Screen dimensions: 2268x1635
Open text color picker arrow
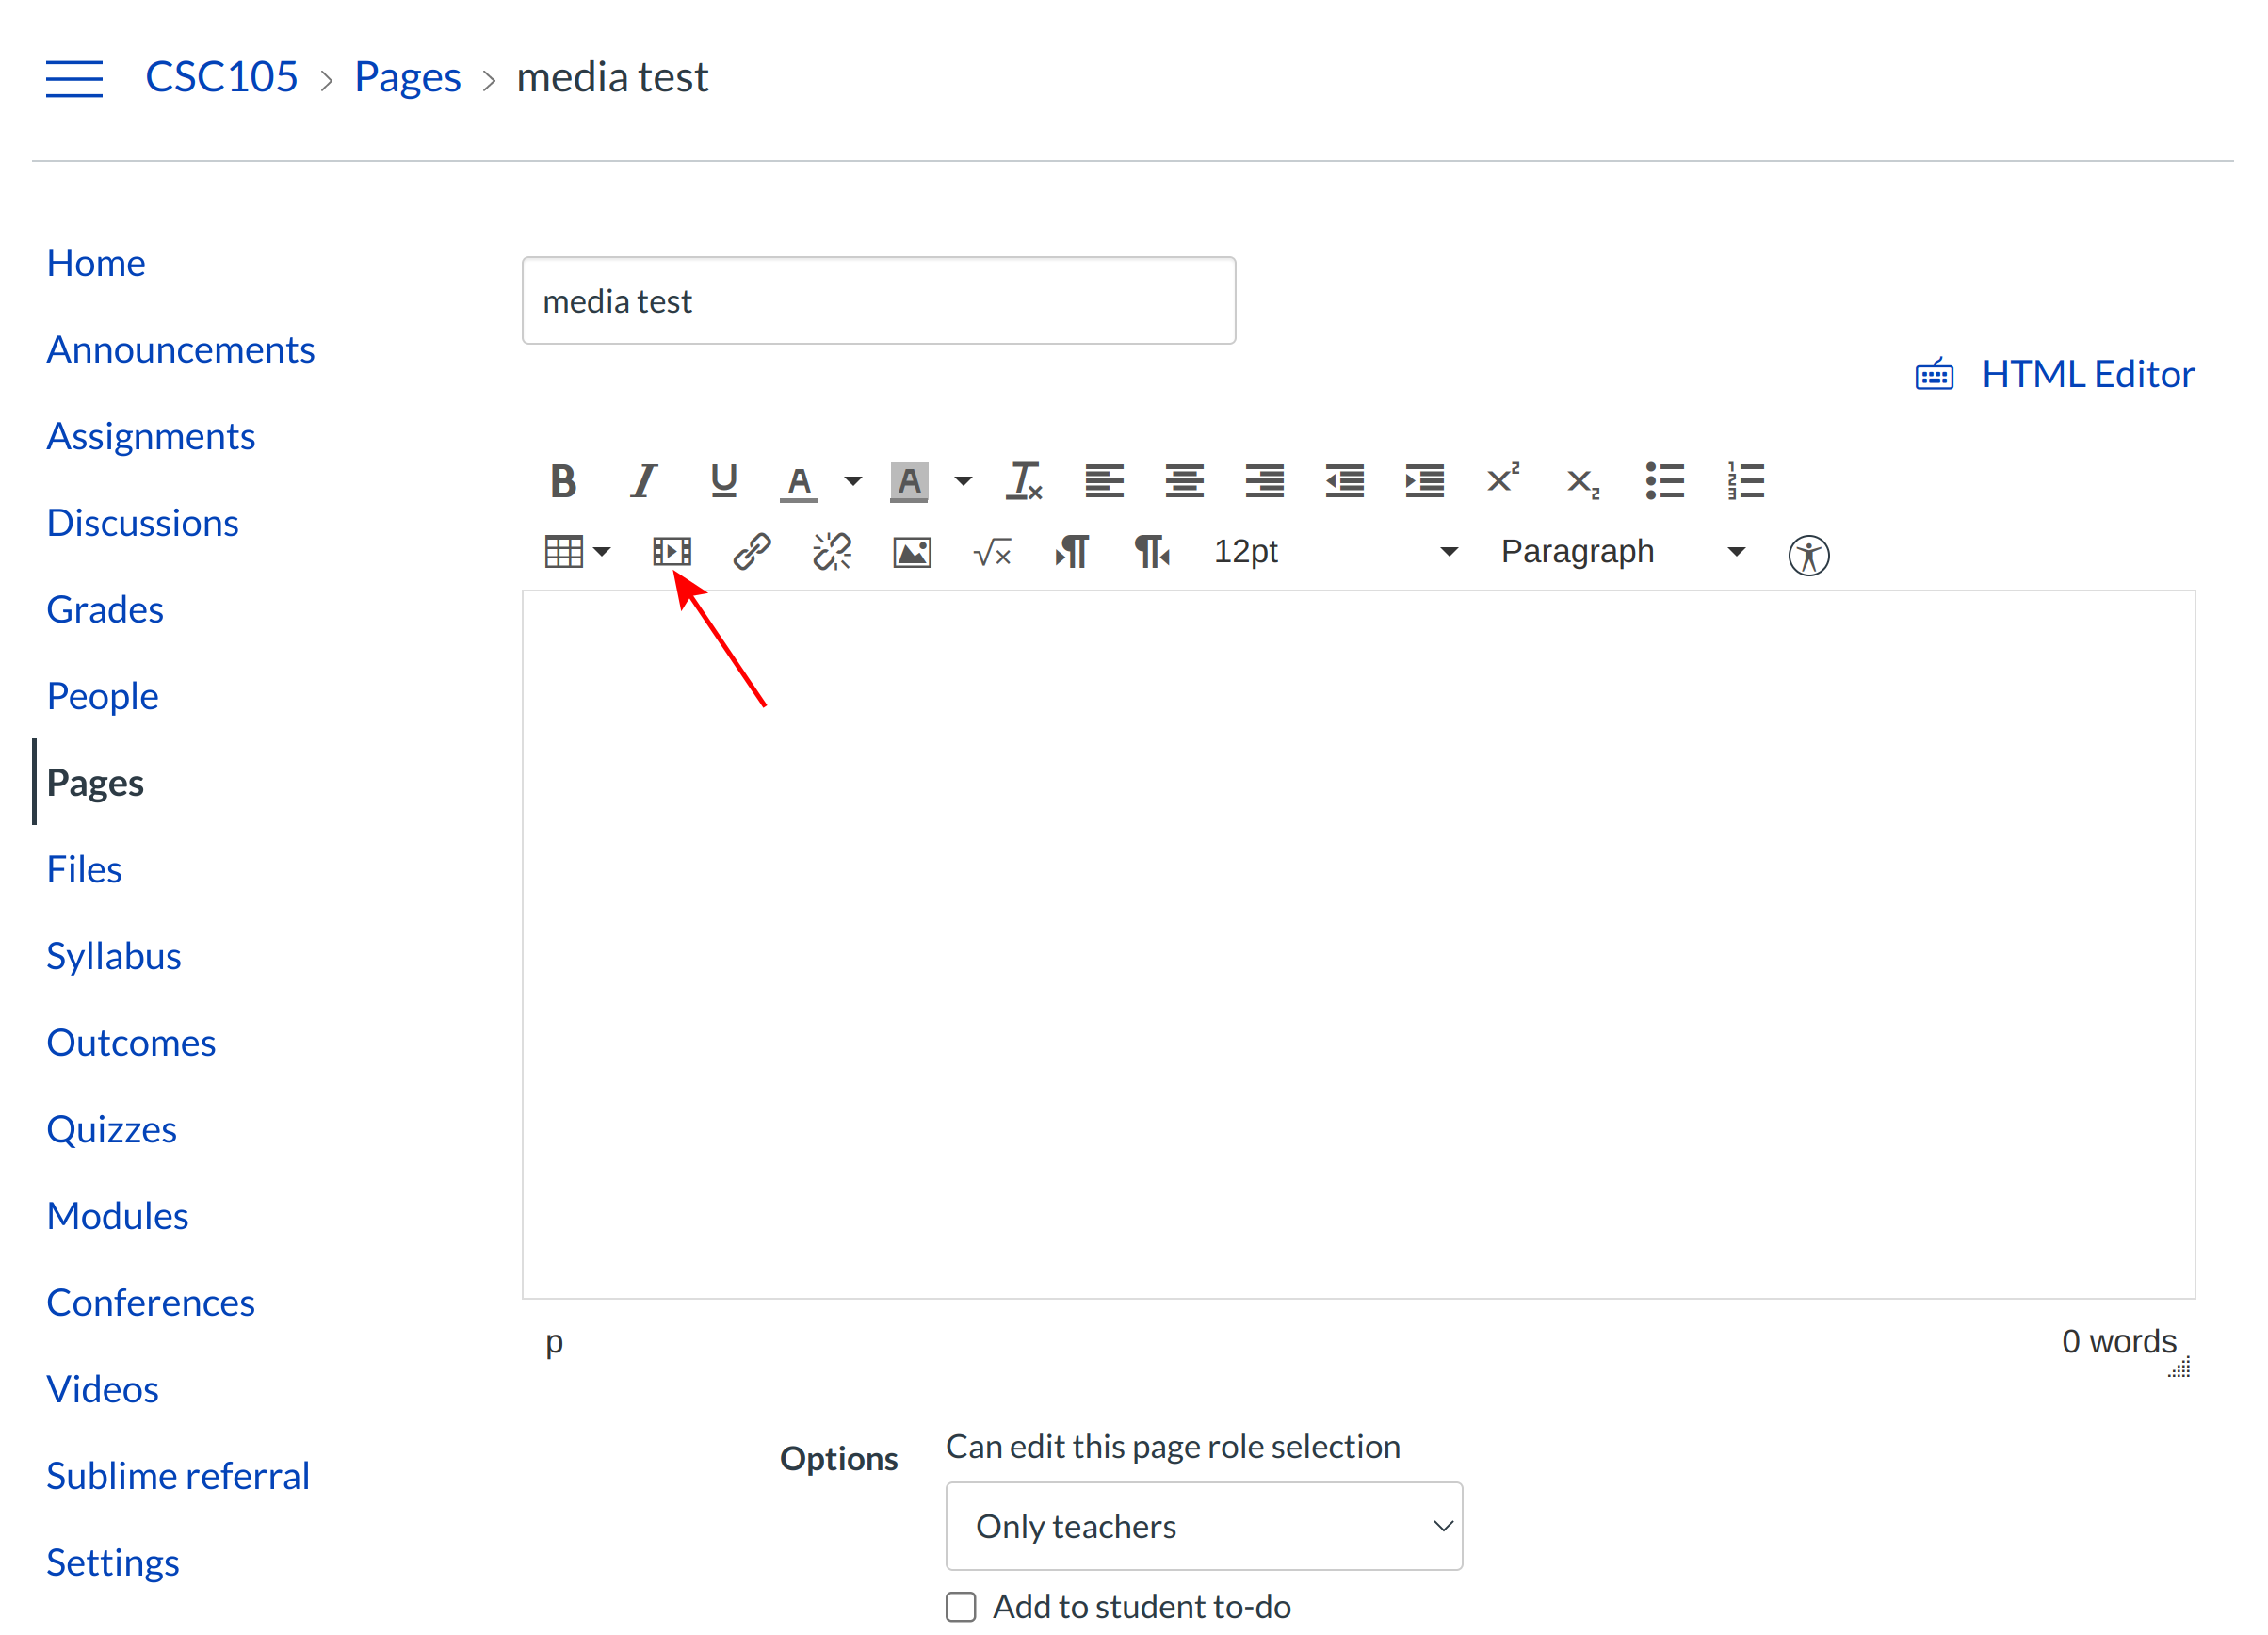pyautogui.click(x=853, y=481)
